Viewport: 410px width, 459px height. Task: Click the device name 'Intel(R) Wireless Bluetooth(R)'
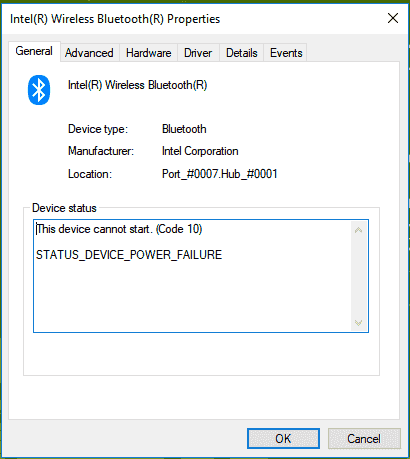tap(138, 85)
